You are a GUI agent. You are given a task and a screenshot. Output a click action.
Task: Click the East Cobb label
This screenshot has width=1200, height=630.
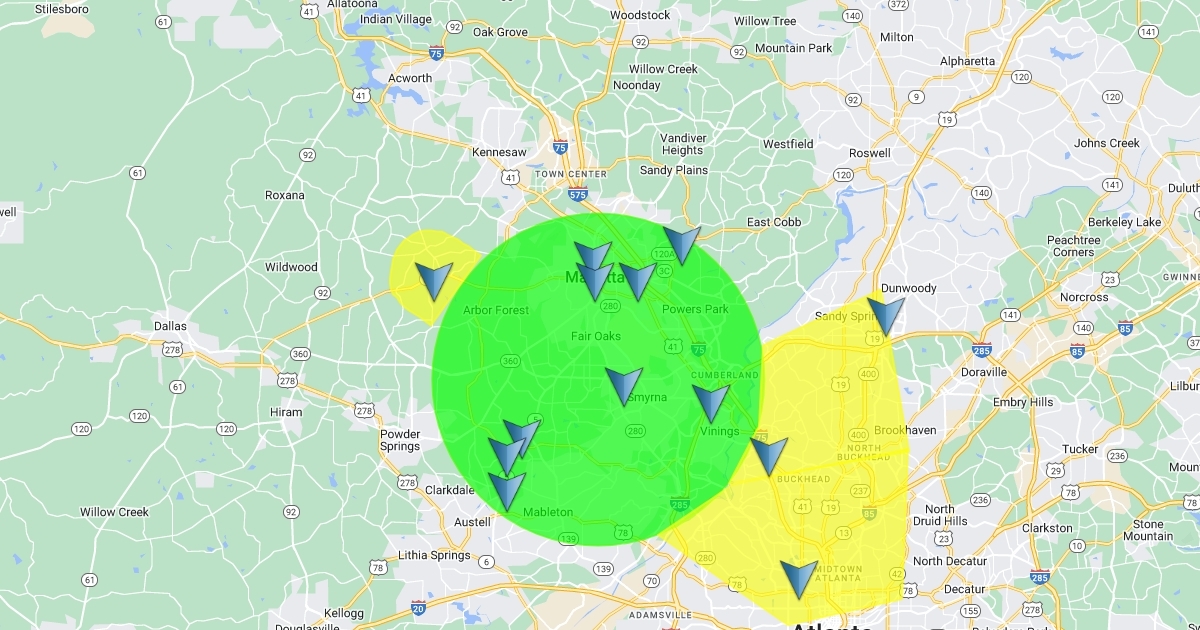(x=774, y=222)
